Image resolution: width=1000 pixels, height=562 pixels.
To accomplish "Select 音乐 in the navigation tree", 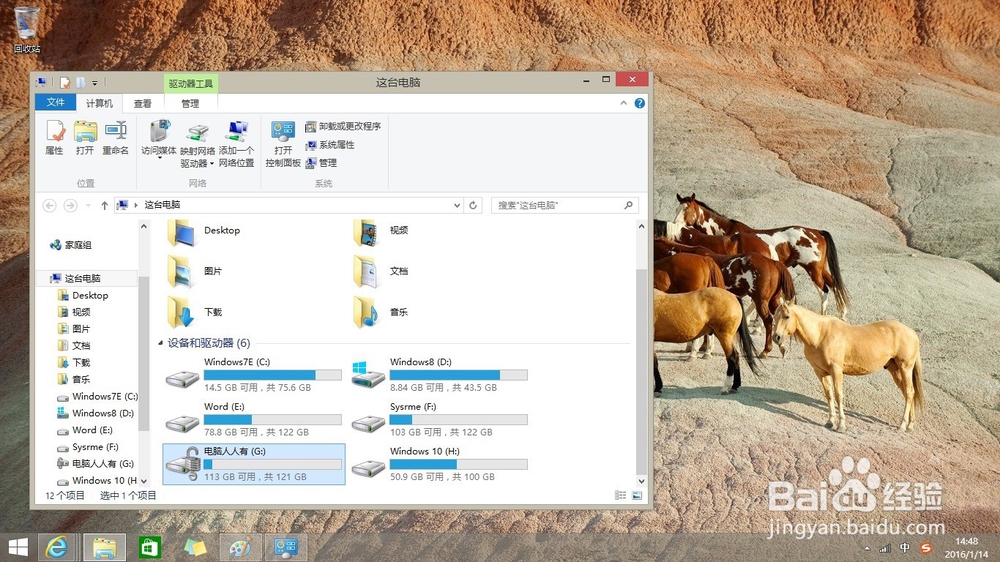I will (74, 379).
